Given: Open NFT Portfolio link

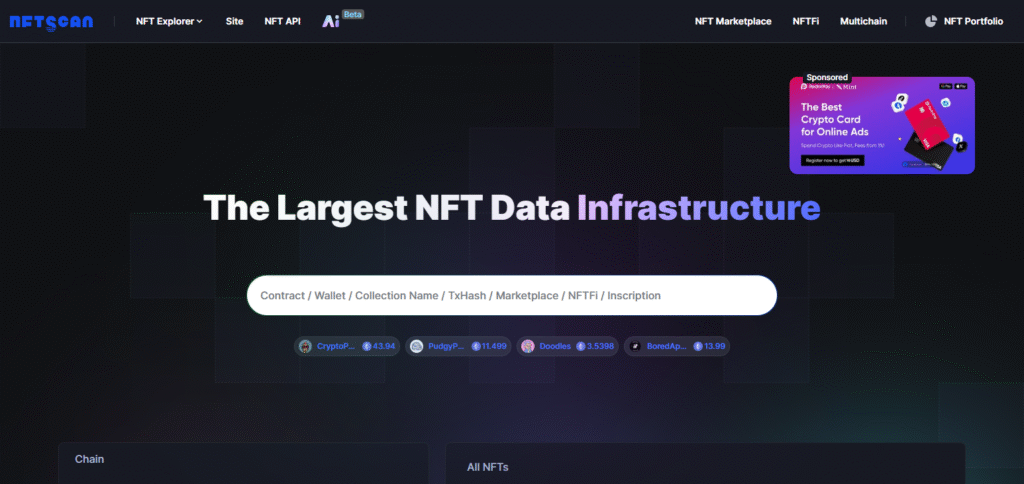Looking at the screenshot, I should click(974, 22).
